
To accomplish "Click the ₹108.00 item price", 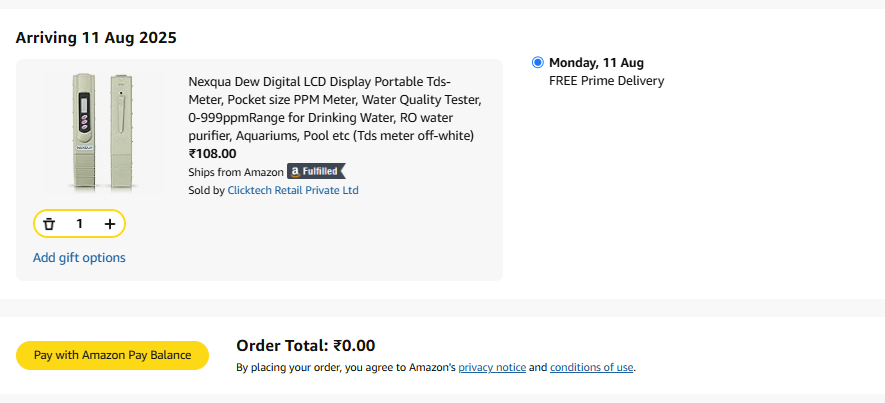I will (212, 154).
